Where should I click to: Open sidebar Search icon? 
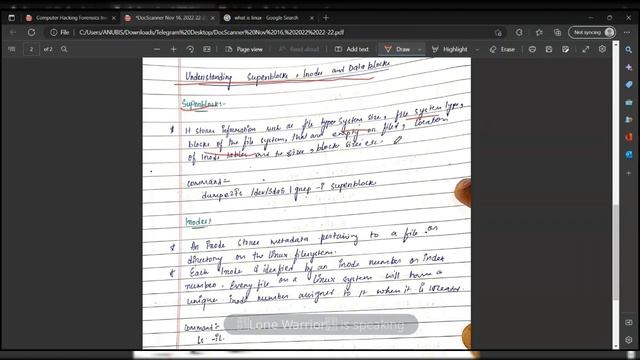(x=629, y=49)
